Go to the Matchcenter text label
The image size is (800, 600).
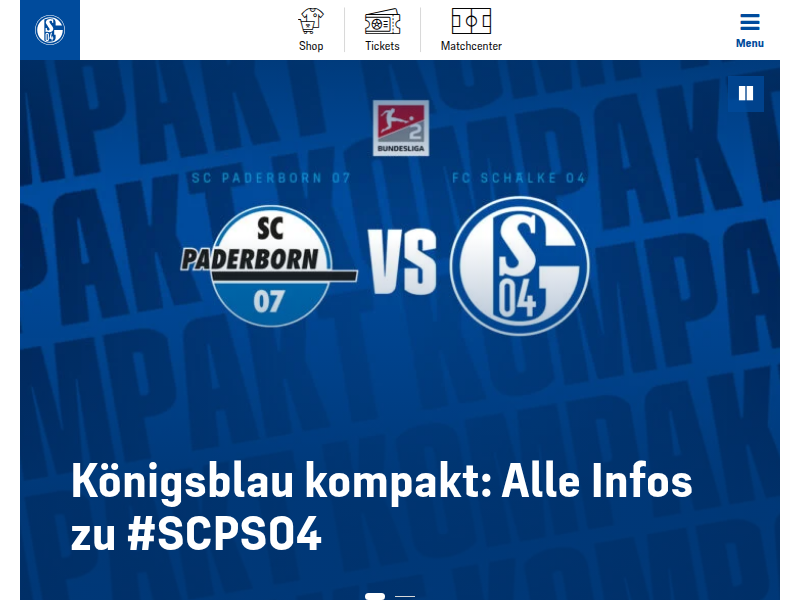(x=471, y=46)
